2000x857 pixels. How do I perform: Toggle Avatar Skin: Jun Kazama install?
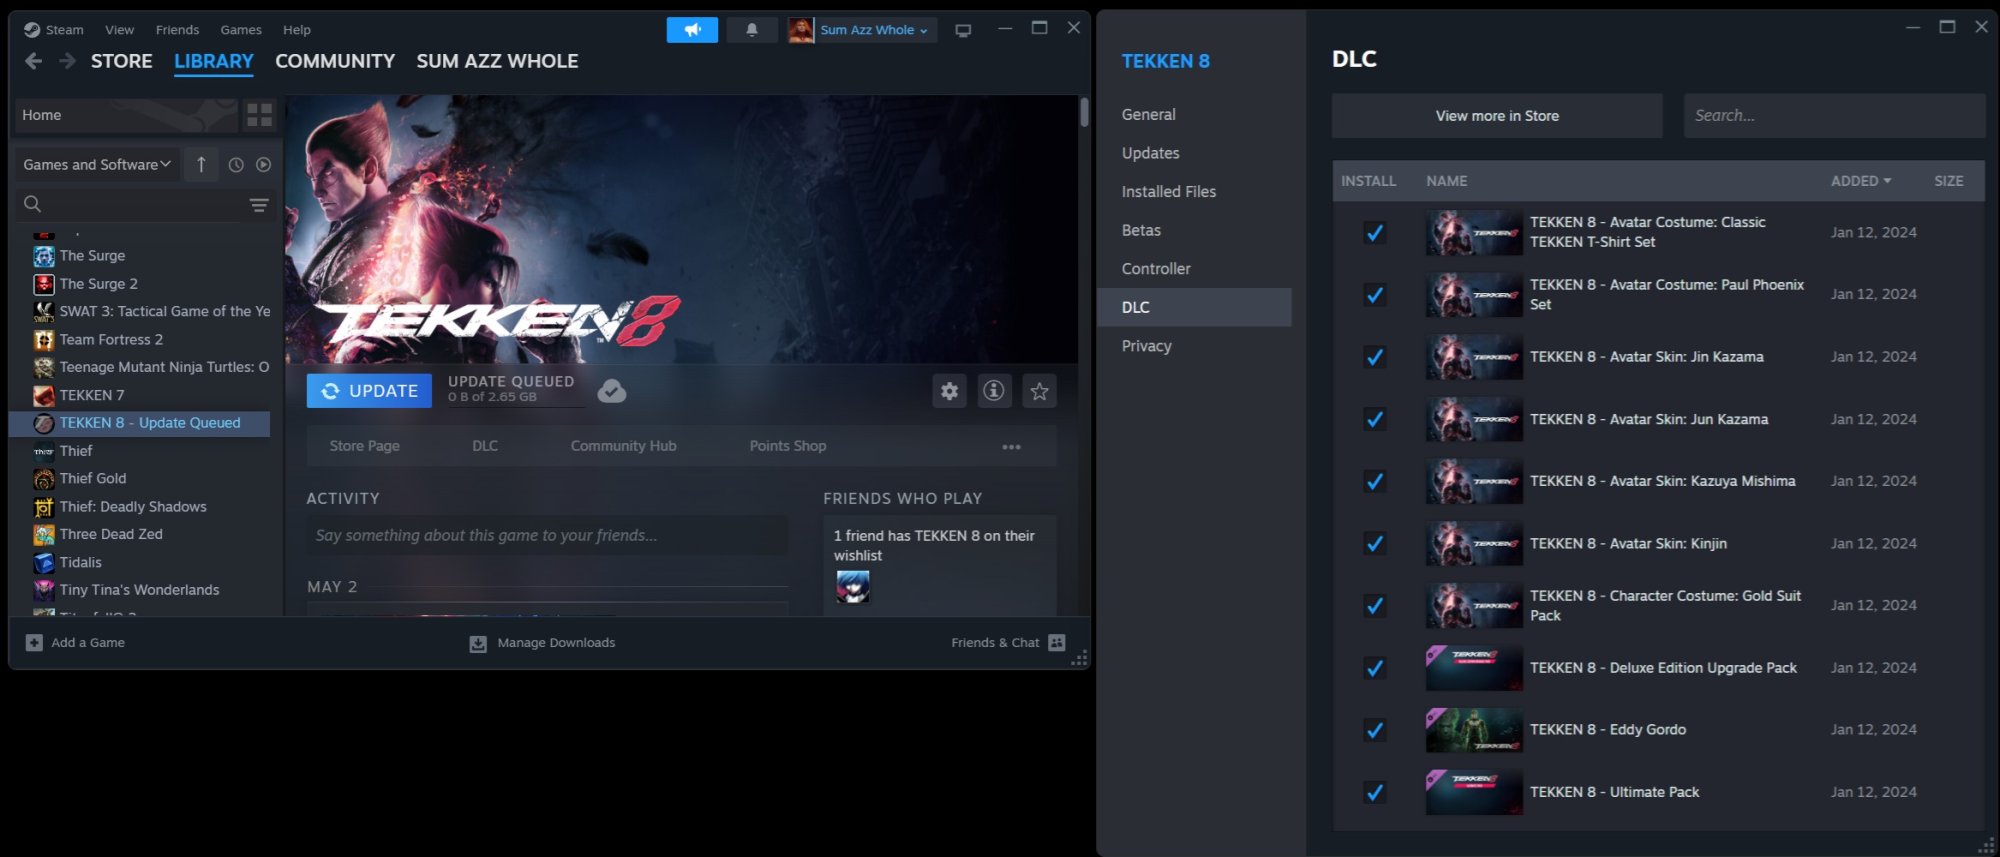coord(1375,419)
